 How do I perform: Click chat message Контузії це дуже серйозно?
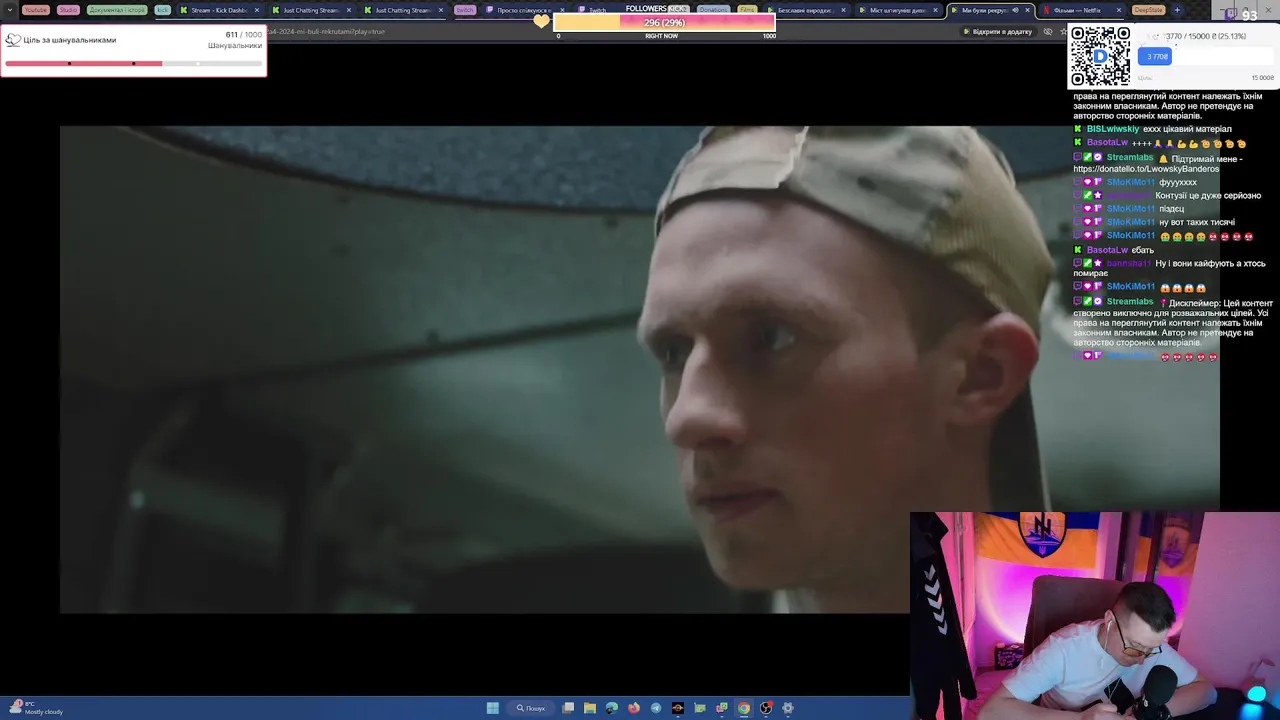click(1208, 196)
